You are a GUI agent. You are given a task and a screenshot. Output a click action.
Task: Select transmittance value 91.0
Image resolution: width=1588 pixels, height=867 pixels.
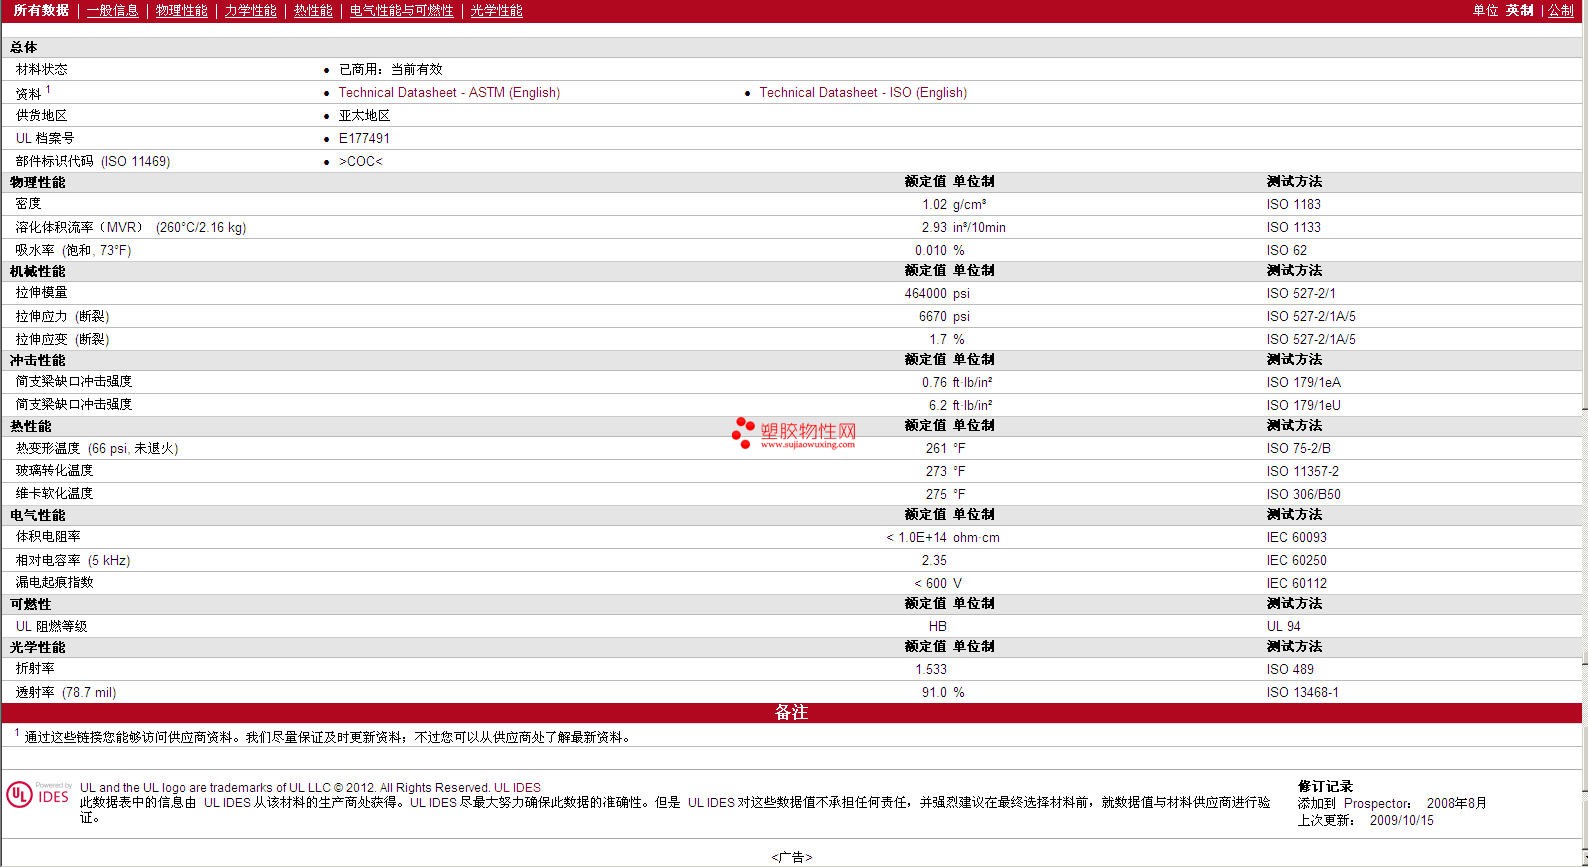[x=934, y=692]
